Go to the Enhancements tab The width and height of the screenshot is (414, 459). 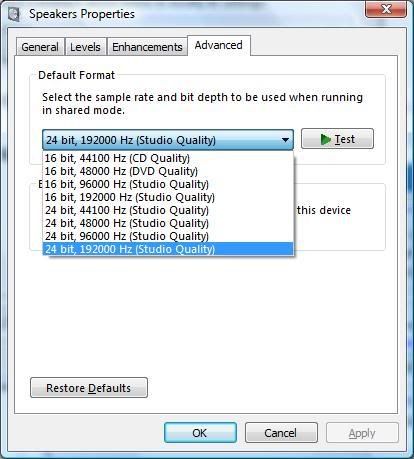point(147,47)
